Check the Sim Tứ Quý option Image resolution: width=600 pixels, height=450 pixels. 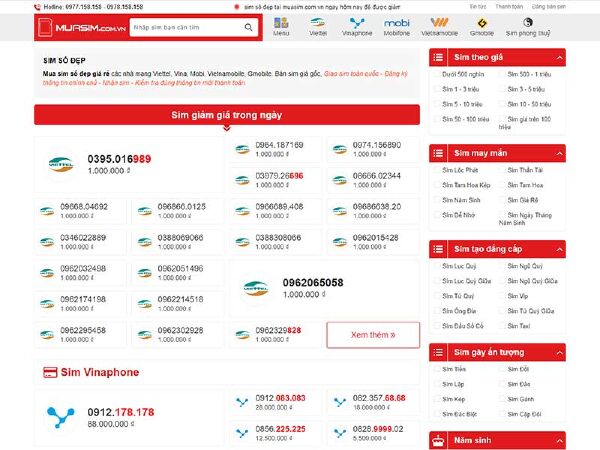437,296
